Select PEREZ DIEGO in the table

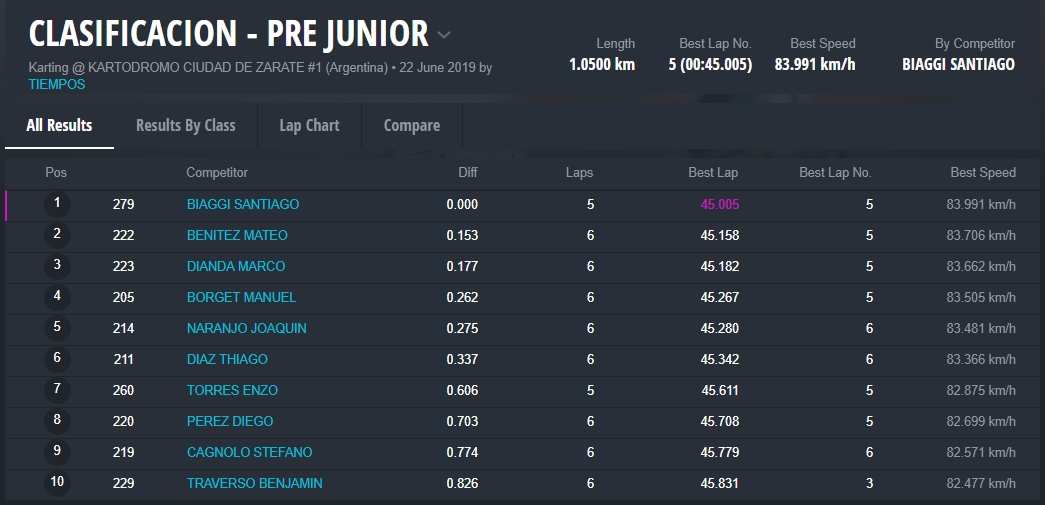pos(230,421)
